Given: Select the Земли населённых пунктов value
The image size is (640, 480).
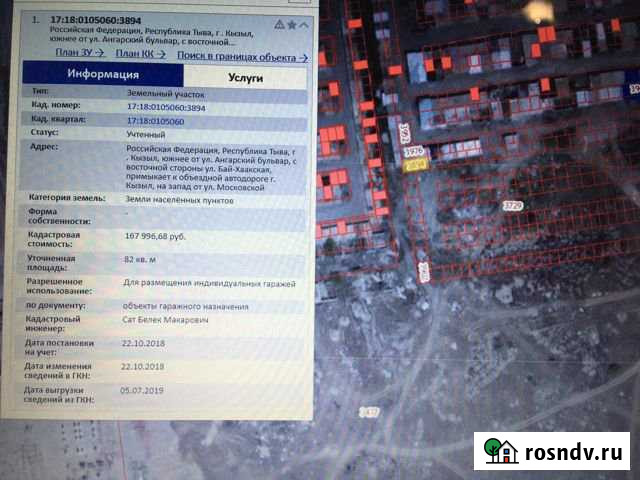Looking at the screenshot, I should coord(179,200).
